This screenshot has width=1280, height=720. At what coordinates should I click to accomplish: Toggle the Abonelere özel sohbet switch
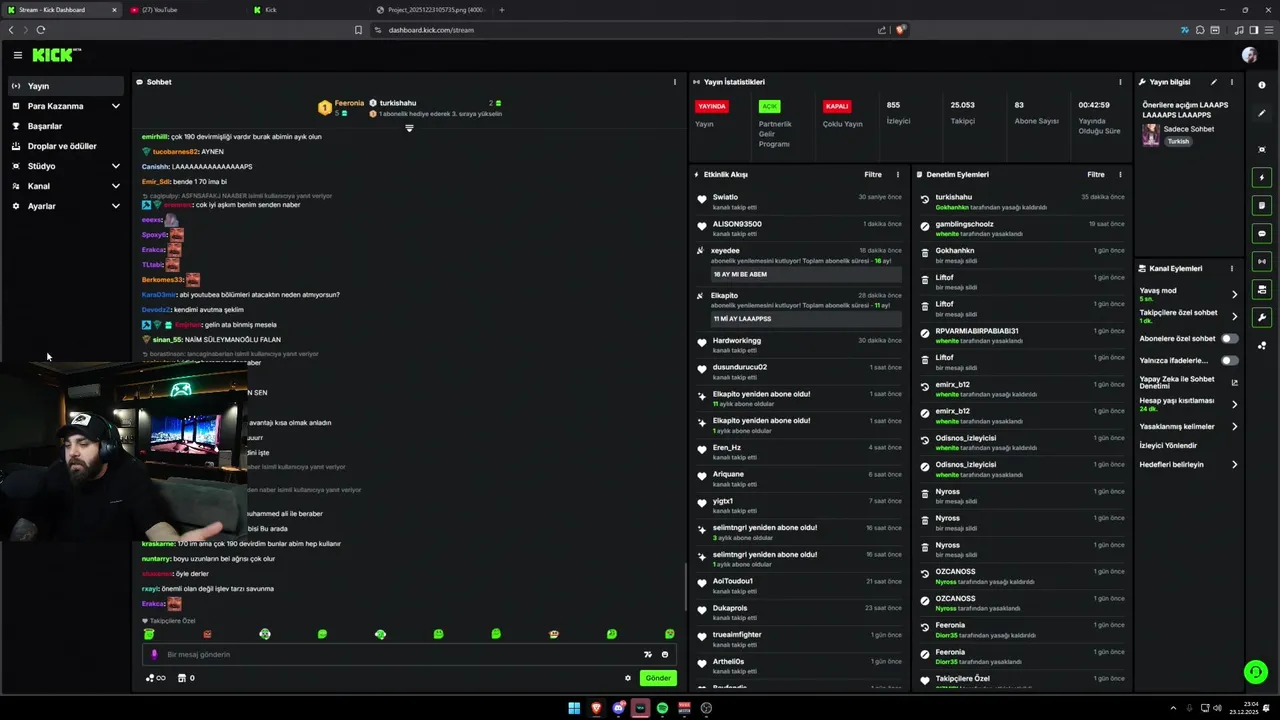1229,339
